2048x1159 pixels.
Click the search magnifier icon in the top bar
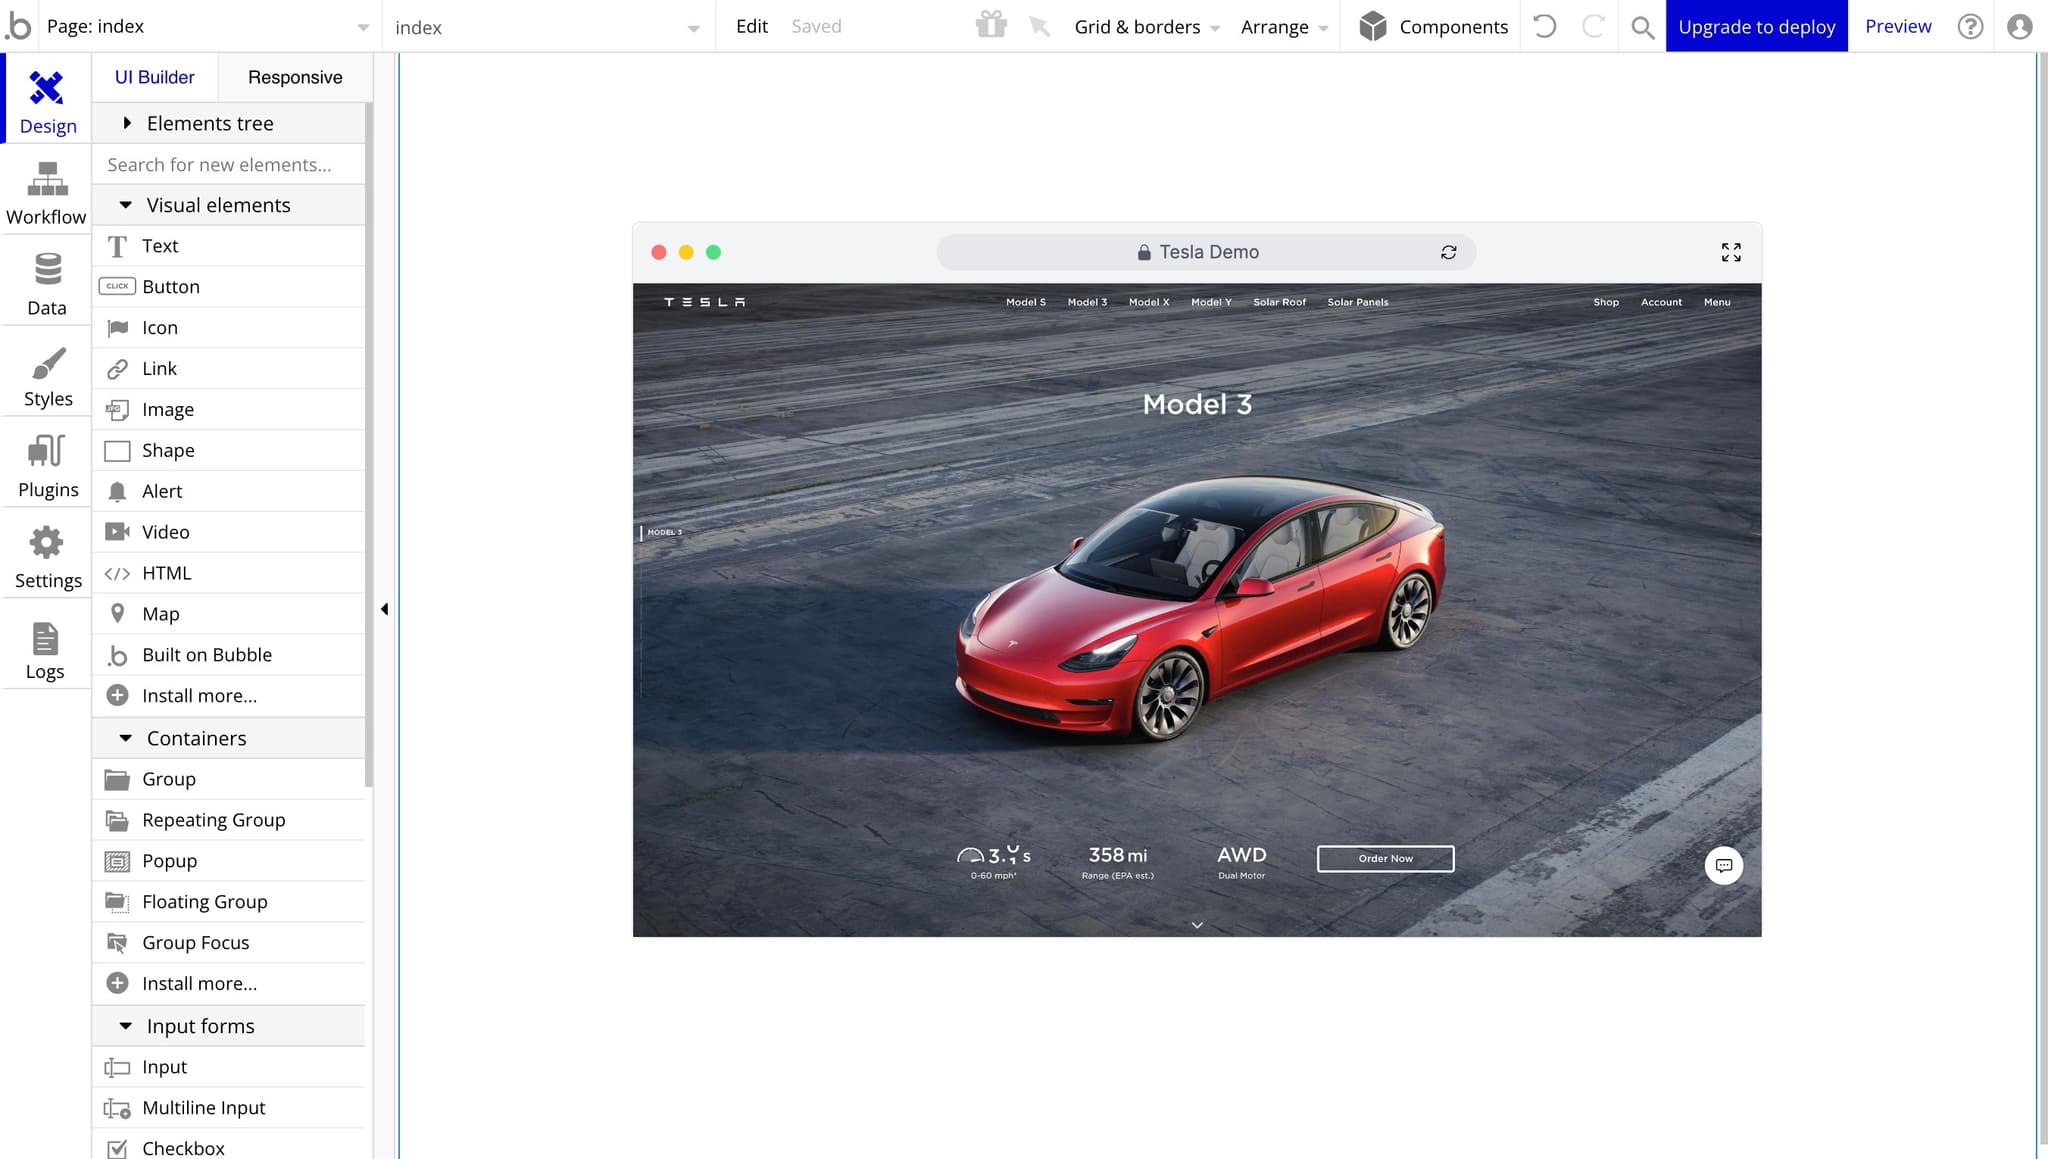[1642, 27]
